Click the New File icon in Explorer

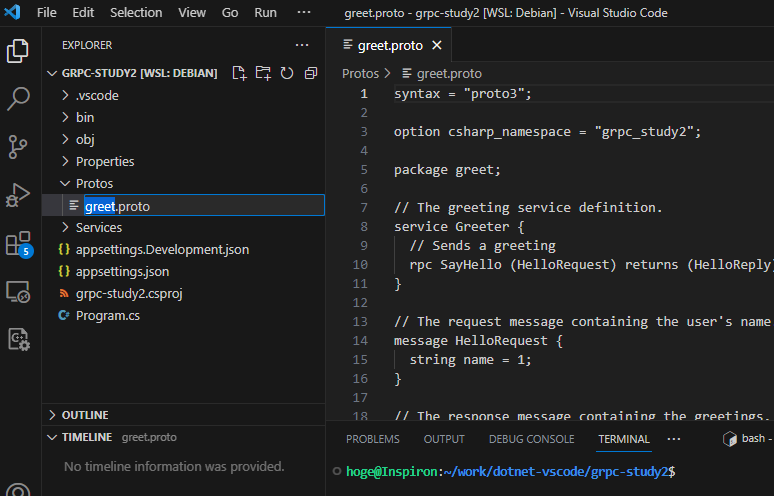click(239, 73)
